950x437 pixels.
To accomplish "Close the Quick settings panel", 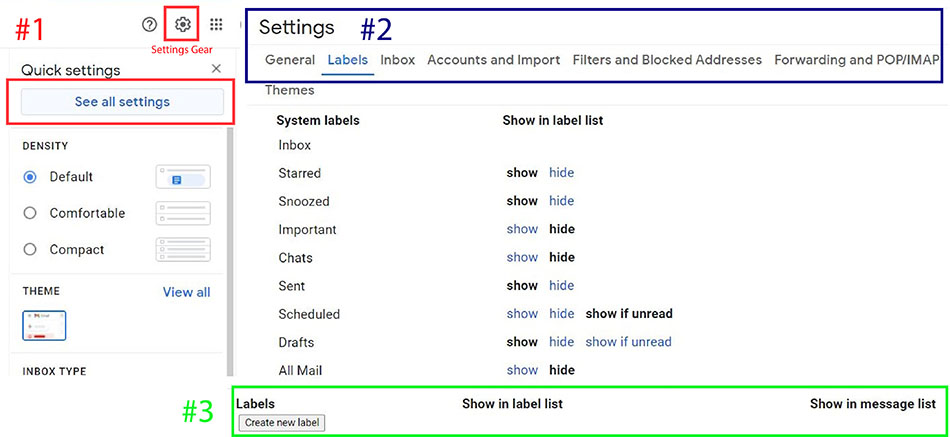I will pyautogui.click(x=216, y=69).
